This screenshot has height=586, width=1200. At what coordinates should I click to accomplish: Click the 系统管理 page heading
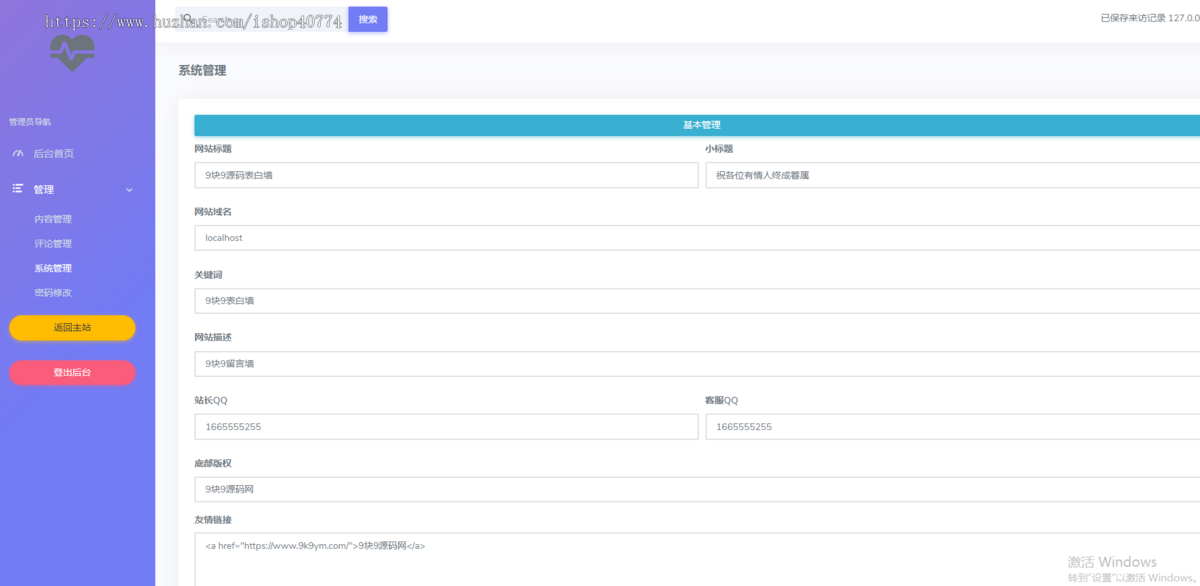pos(203,71)
